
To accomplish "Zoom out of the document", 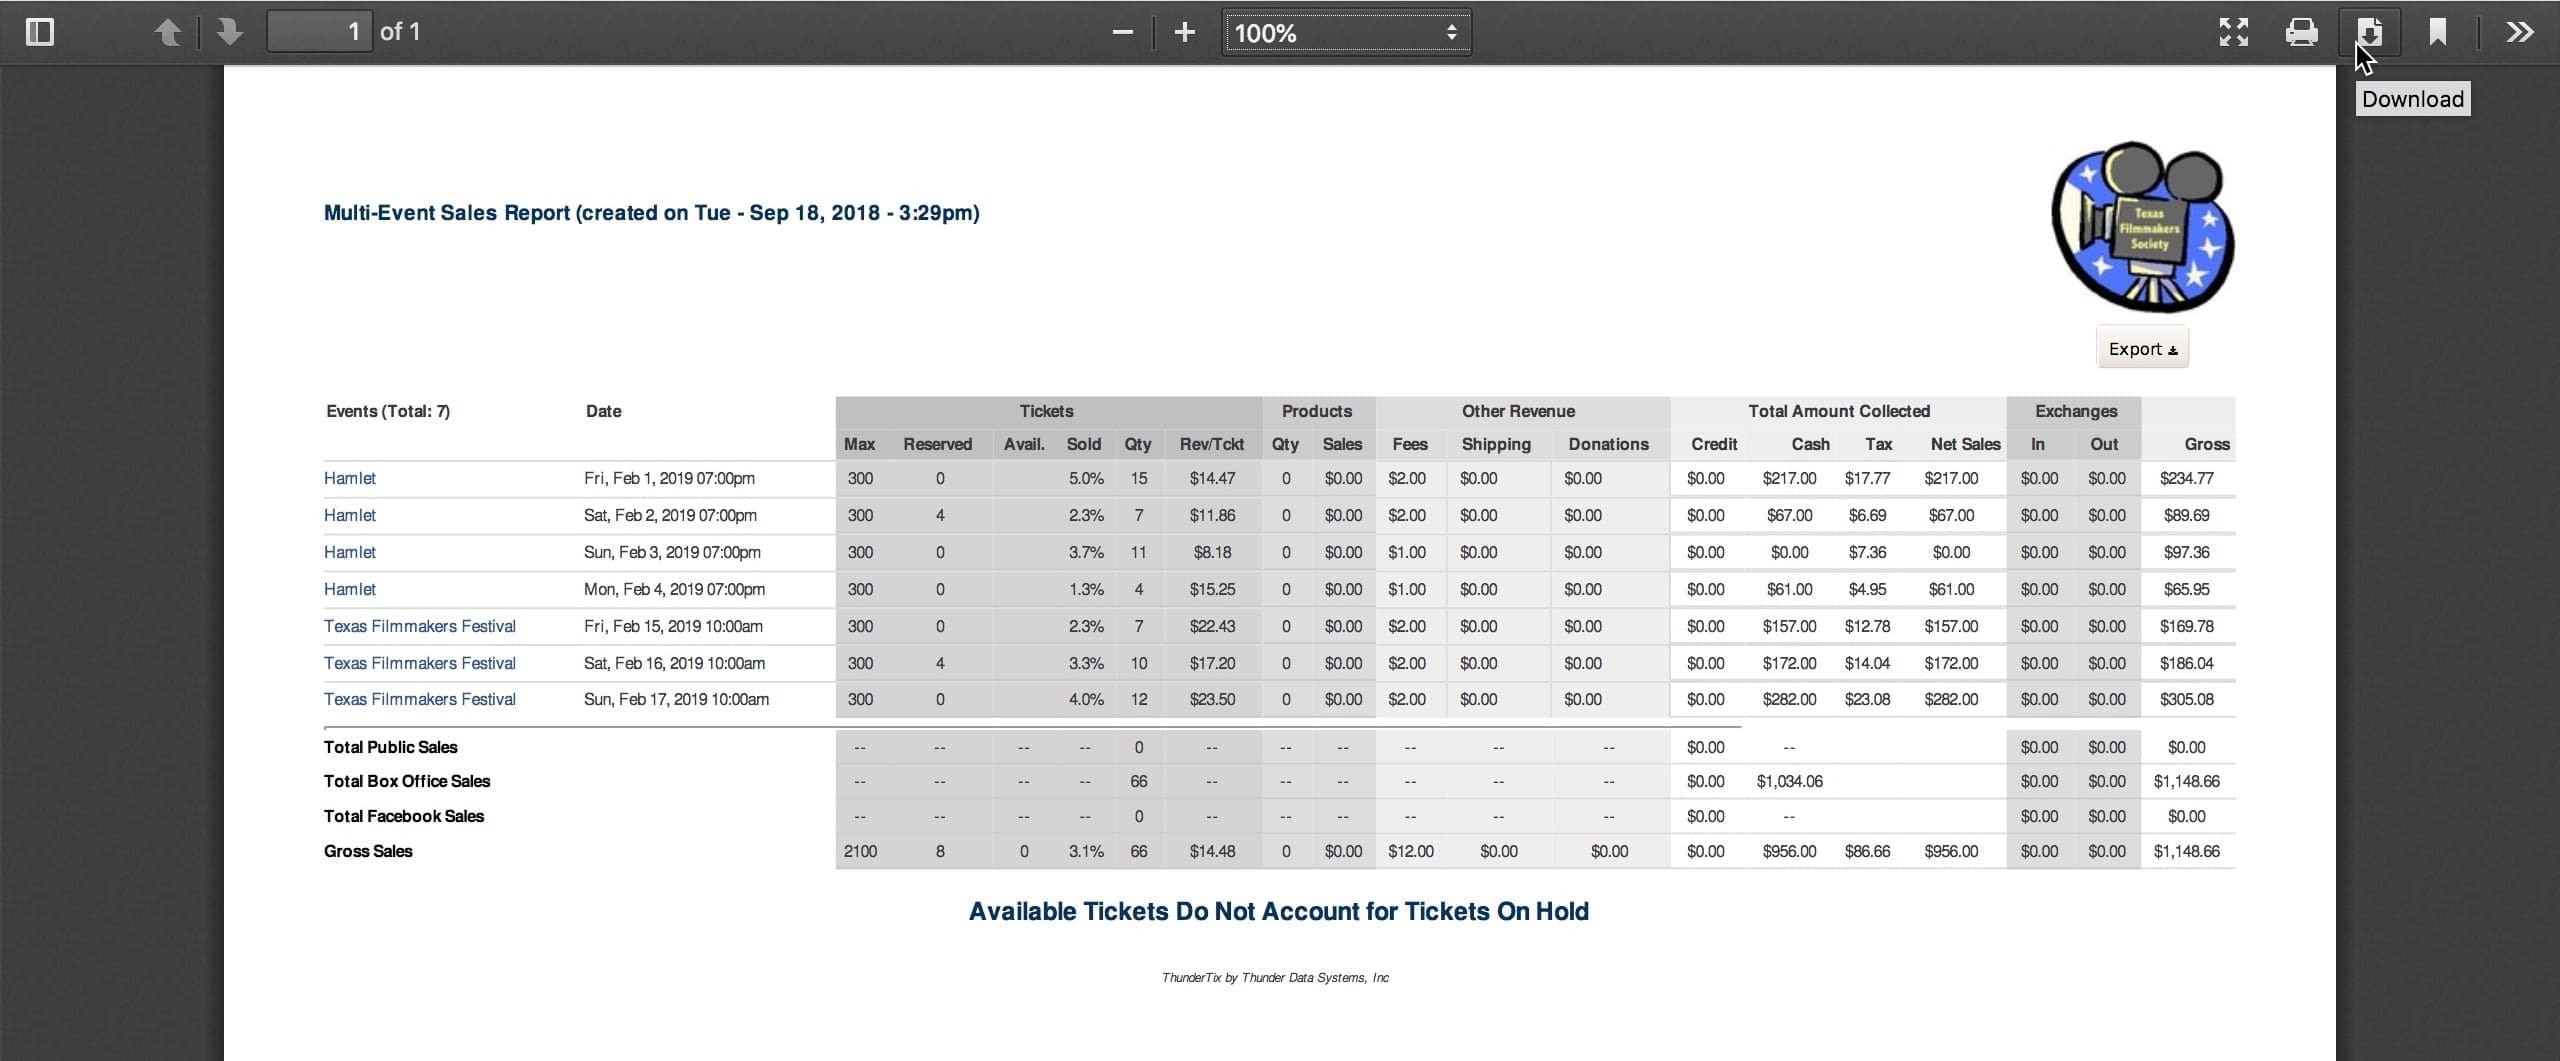I will pyautogui.click(x=1121, y=31).
